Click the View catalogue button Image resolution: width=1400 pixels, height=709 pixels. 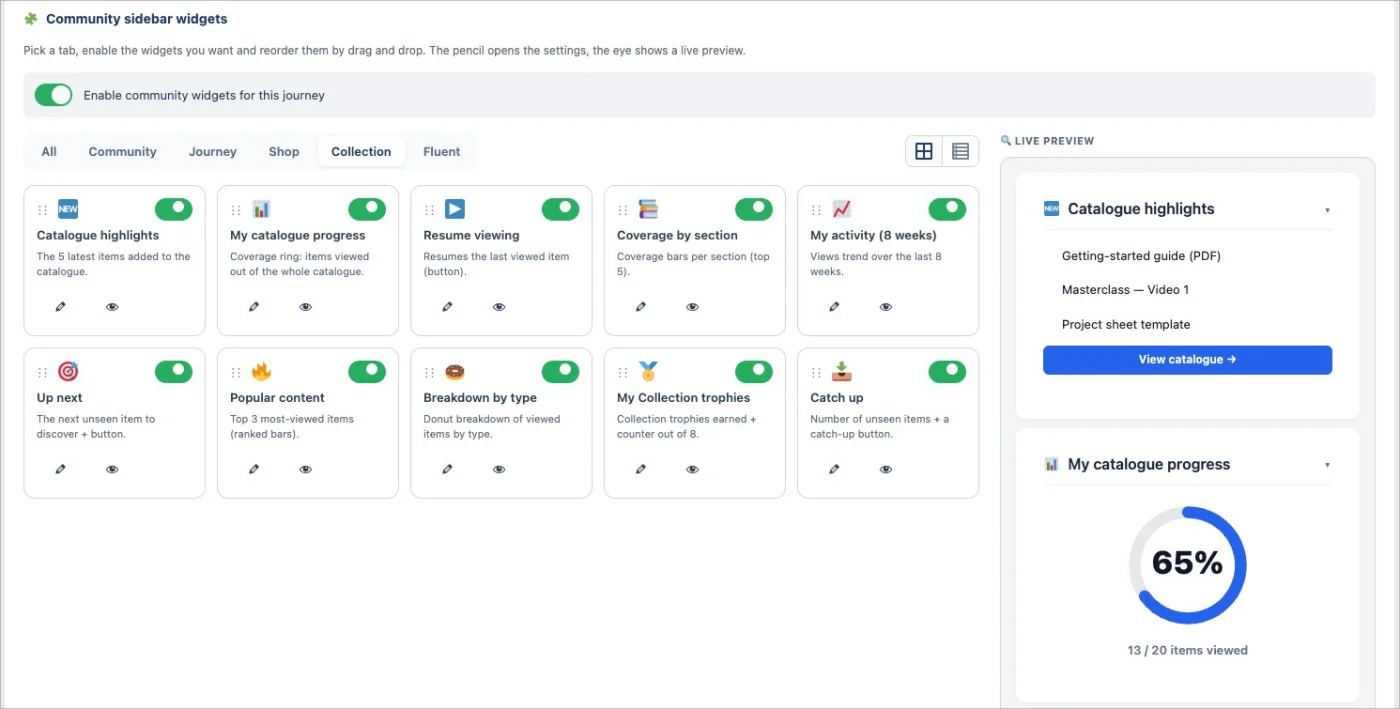click(x=1187, y=360)
